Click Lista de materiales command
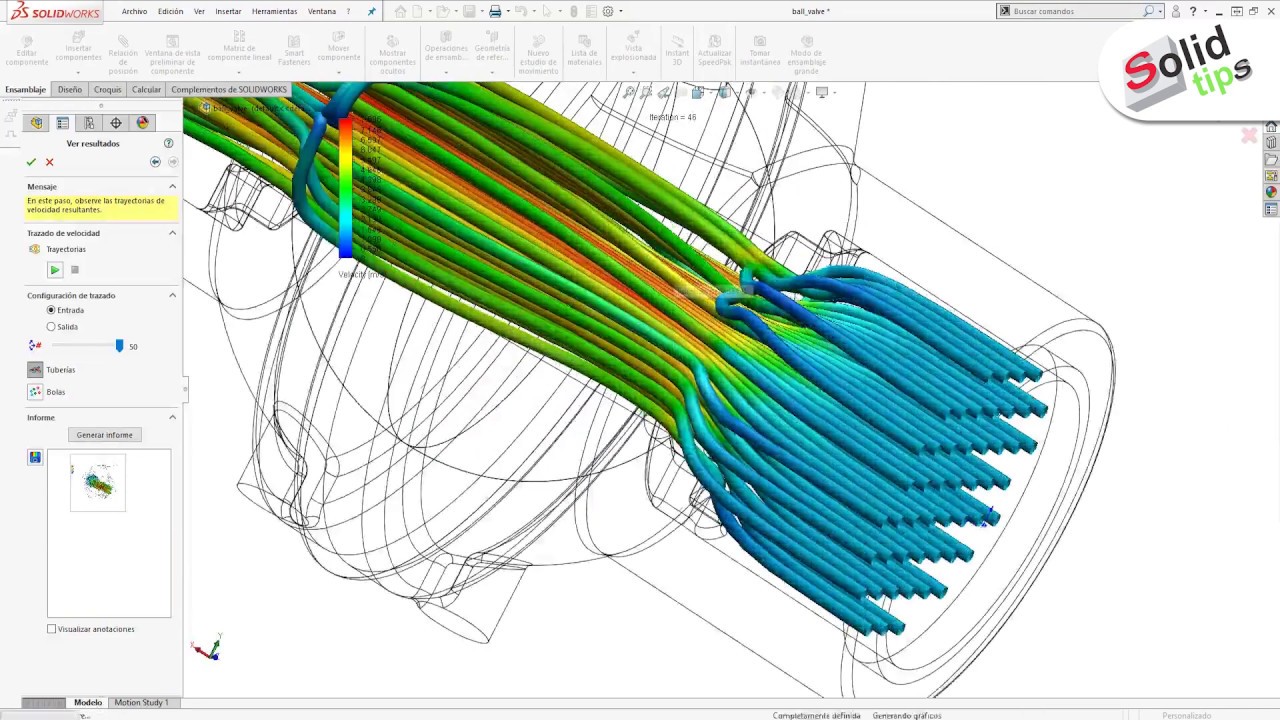Image resolution: width=1280 pixels, height=720 pixels. (x=585, y=51)
